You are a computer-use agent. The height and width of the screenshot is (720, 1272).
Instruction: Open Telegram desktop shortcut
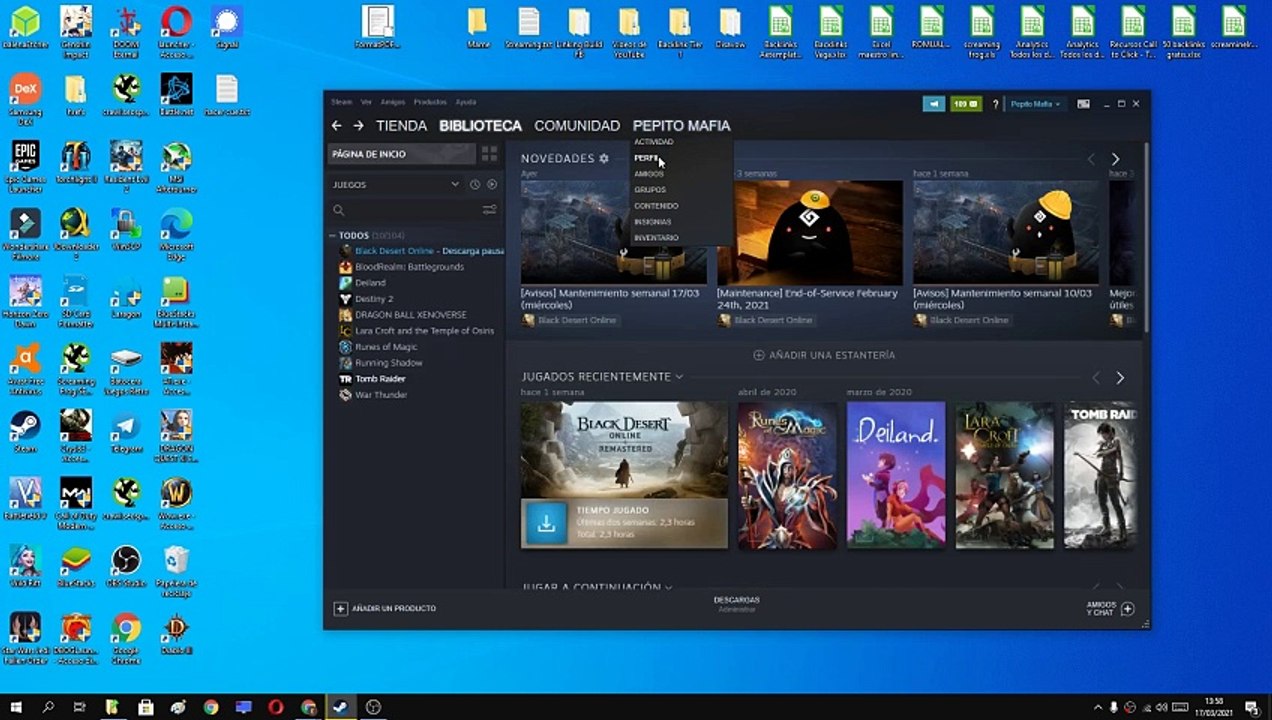(x=126, y=432)
